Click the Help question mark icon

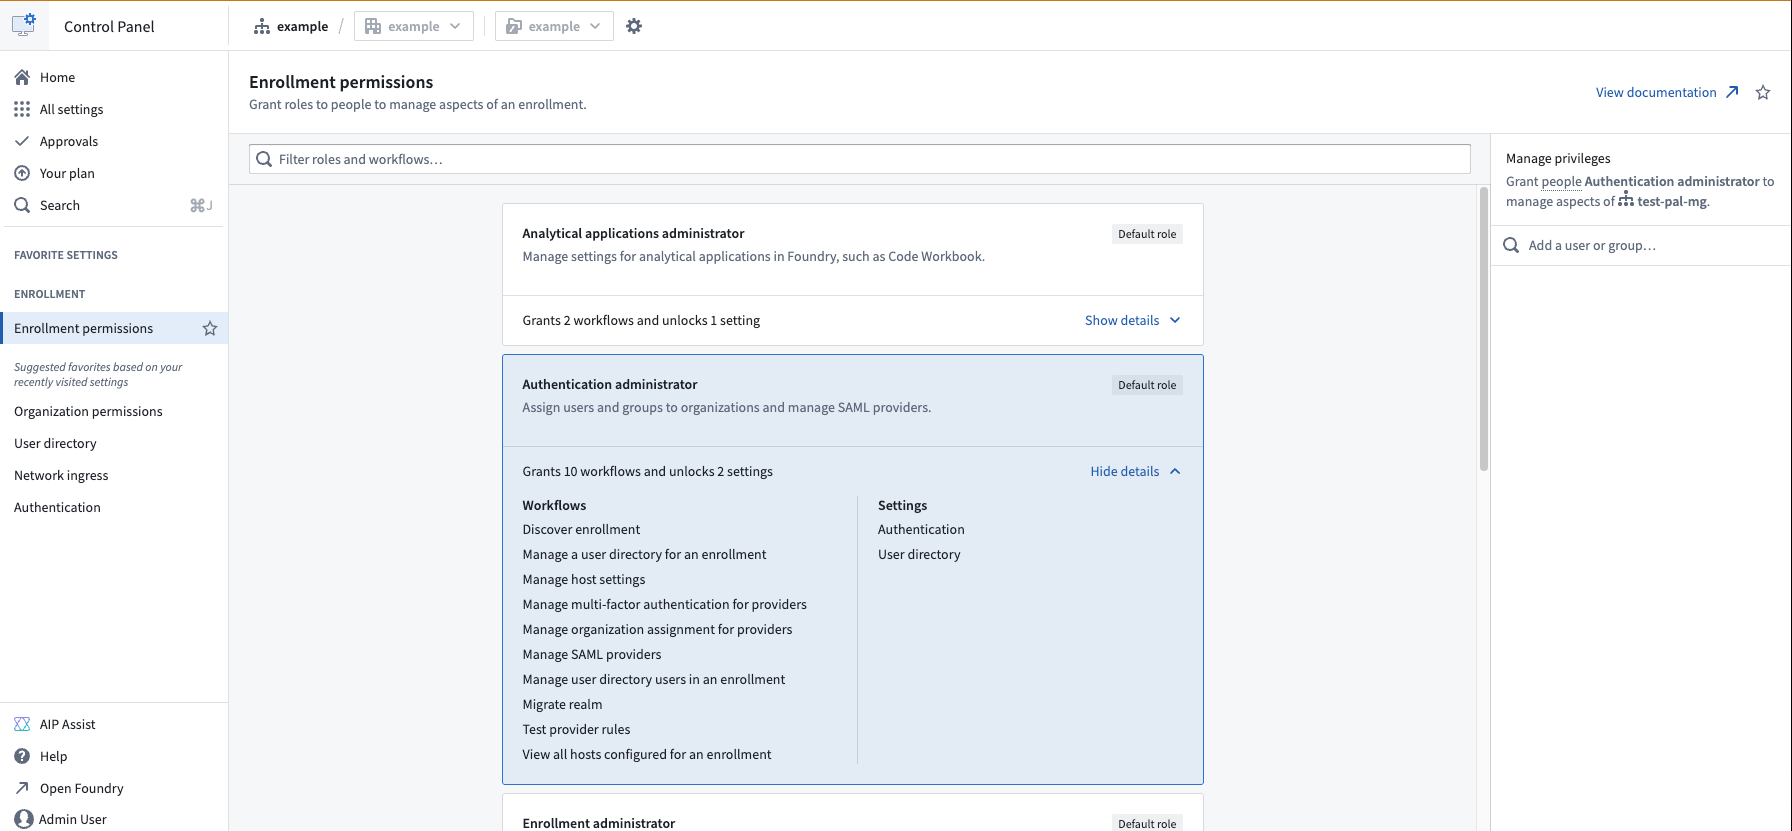click(x=22, y=756)
